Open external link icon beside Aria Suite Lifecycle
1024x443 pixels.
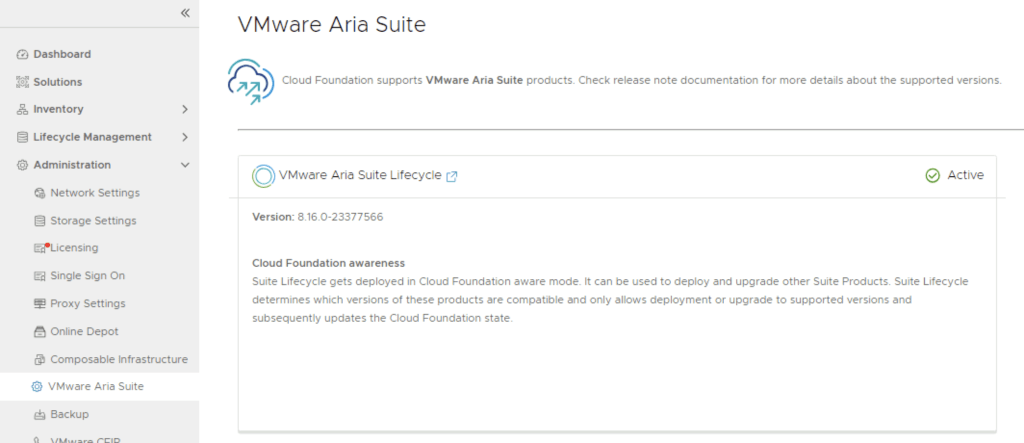tap(452, 176)
